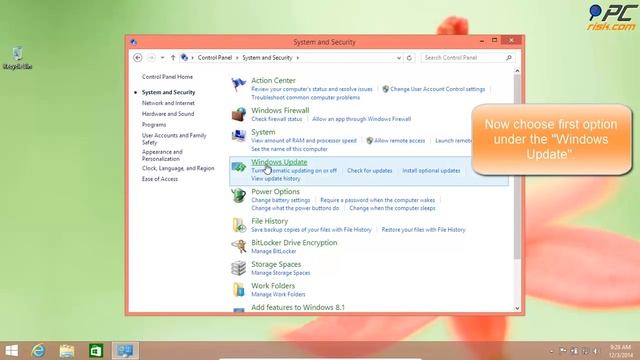
Task: Click Check firewall status link
Action: pos(277,119)
